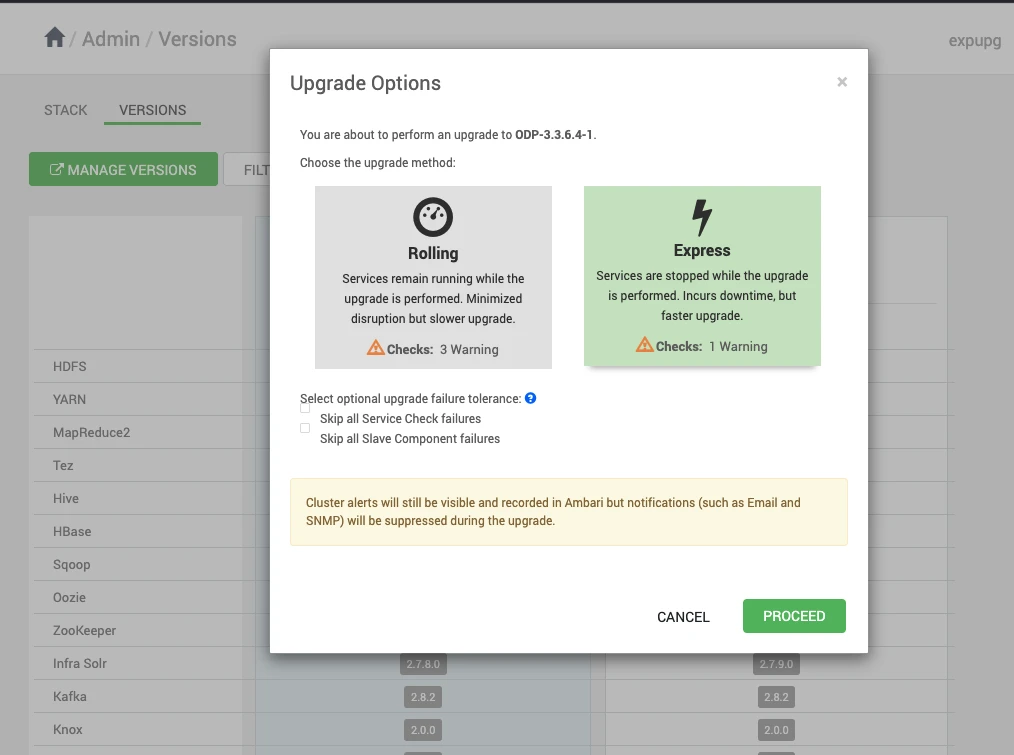The width and height of the screenshot is (1014, 755).
Task: Click the Kafka service row
Action: click(138, 696)
